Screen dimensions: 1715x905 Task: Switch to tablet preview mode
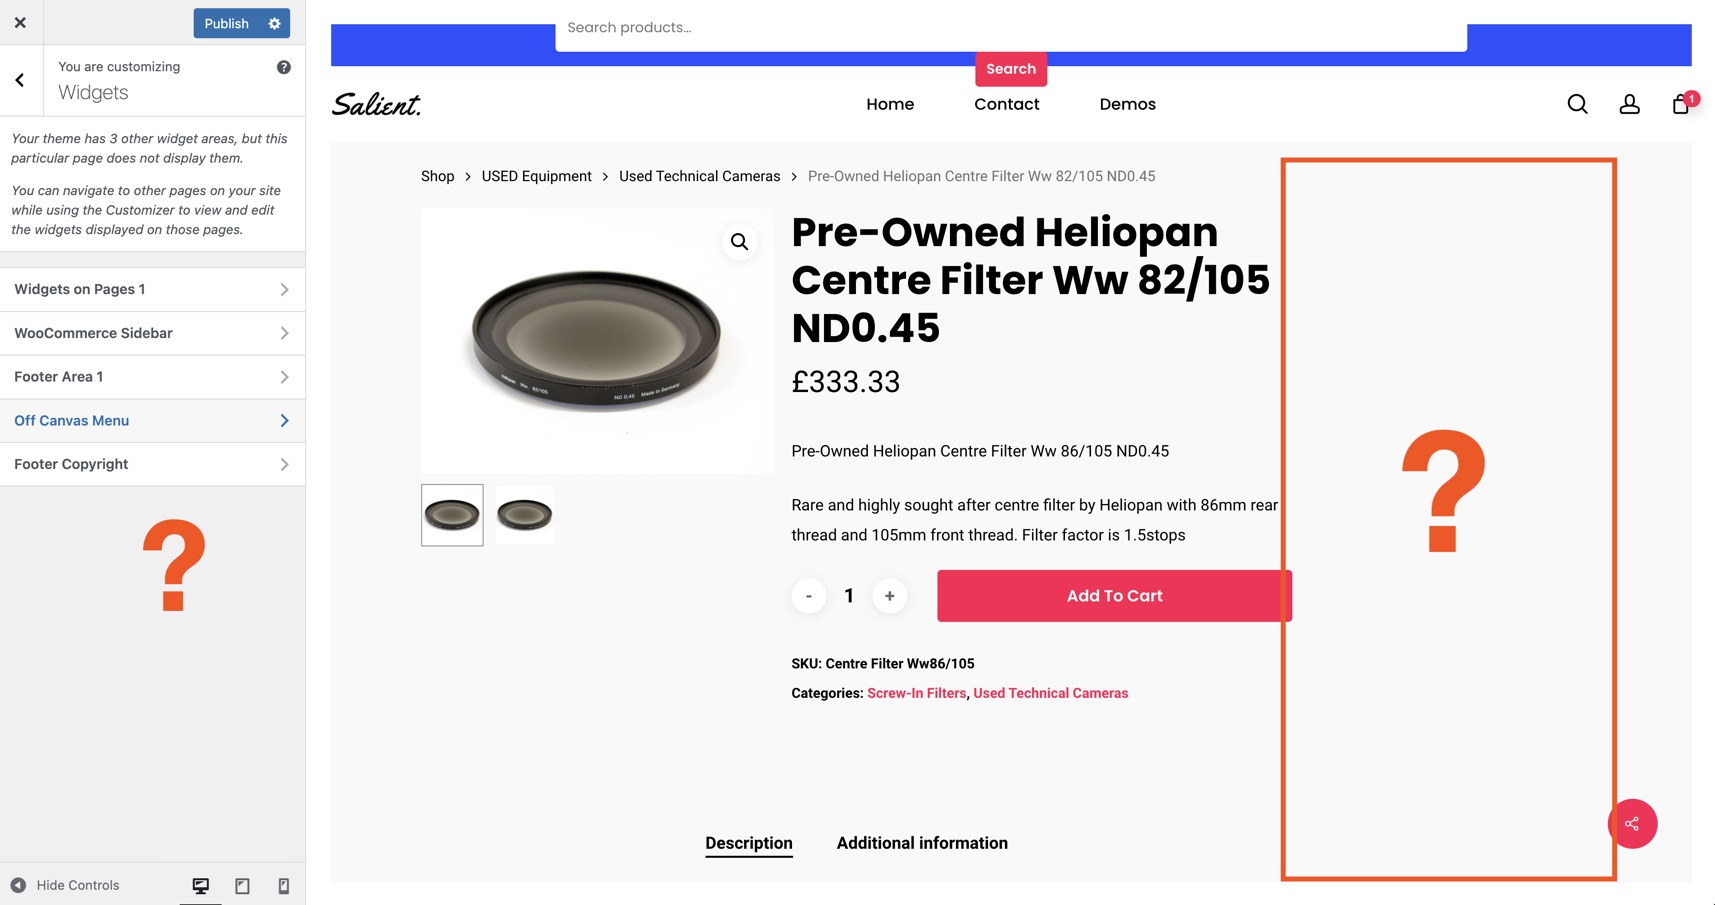click(x=242, y=886)
